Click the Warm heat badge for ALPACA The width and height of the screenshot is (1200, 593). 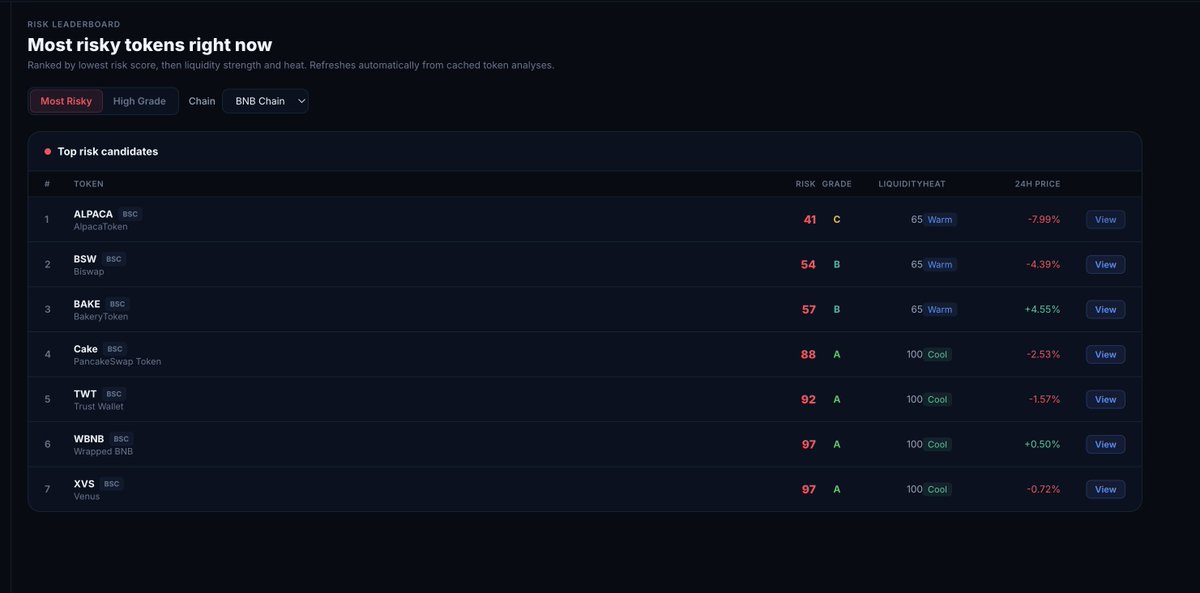point(940,220)
